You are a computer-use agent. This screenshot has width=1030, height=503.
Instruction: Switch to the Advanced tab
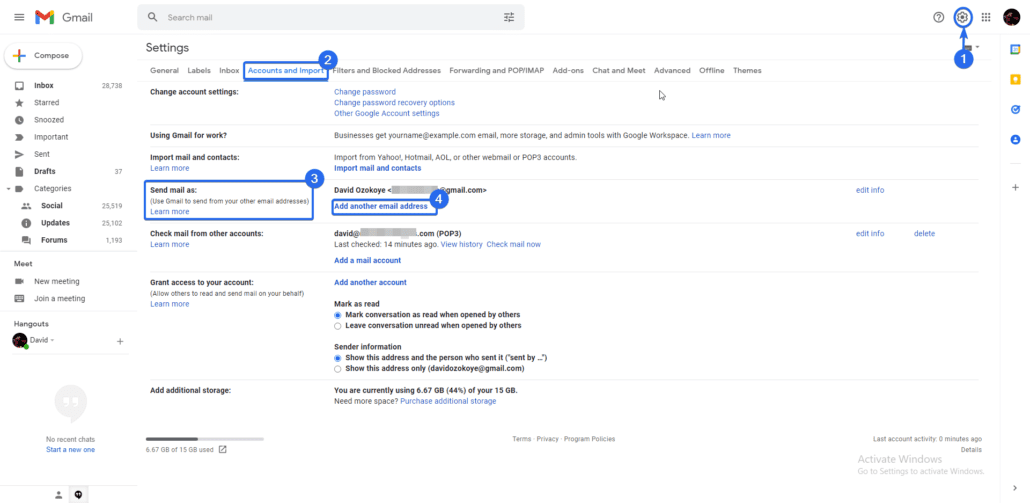[x=672, y=70]
